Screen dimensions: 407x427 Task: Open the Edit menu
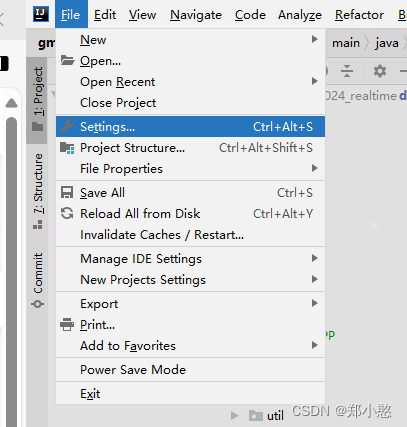[x=105, y=15]
